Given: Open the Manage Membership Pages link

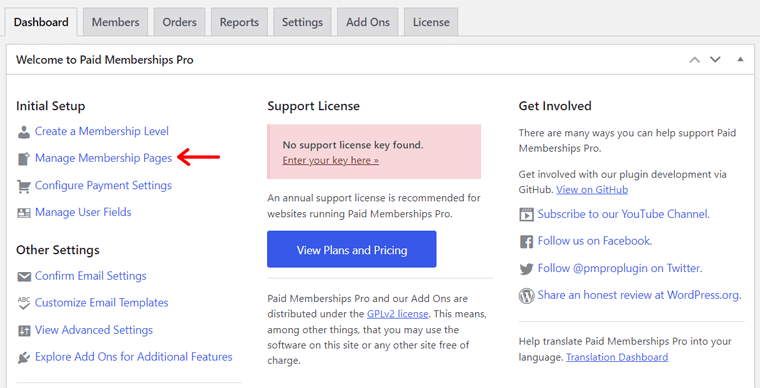Looking at the screenshot, I should tap(103, 158).
